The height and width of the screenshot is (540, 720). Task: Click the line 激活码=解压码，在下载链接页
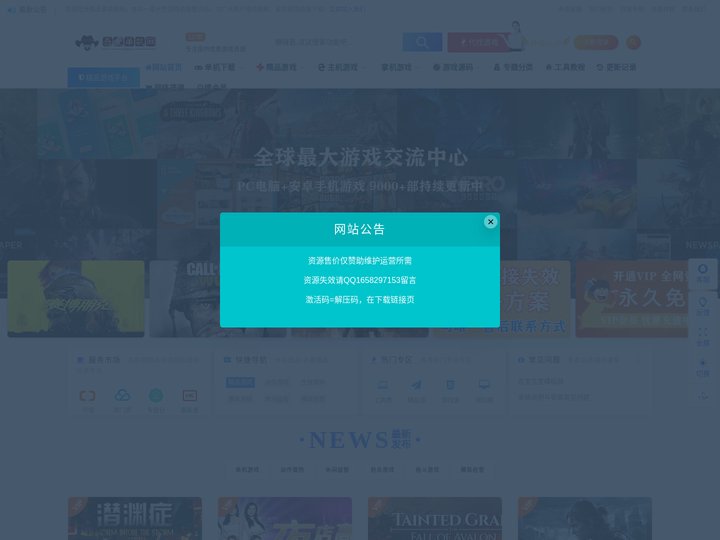(x=360, y=299)
